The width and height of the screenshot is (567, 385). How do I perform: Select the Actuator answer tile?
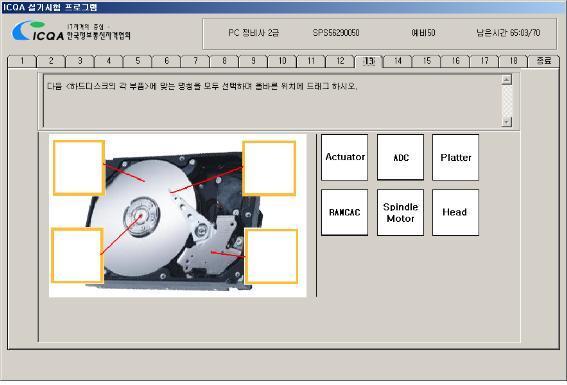(345, 157)
